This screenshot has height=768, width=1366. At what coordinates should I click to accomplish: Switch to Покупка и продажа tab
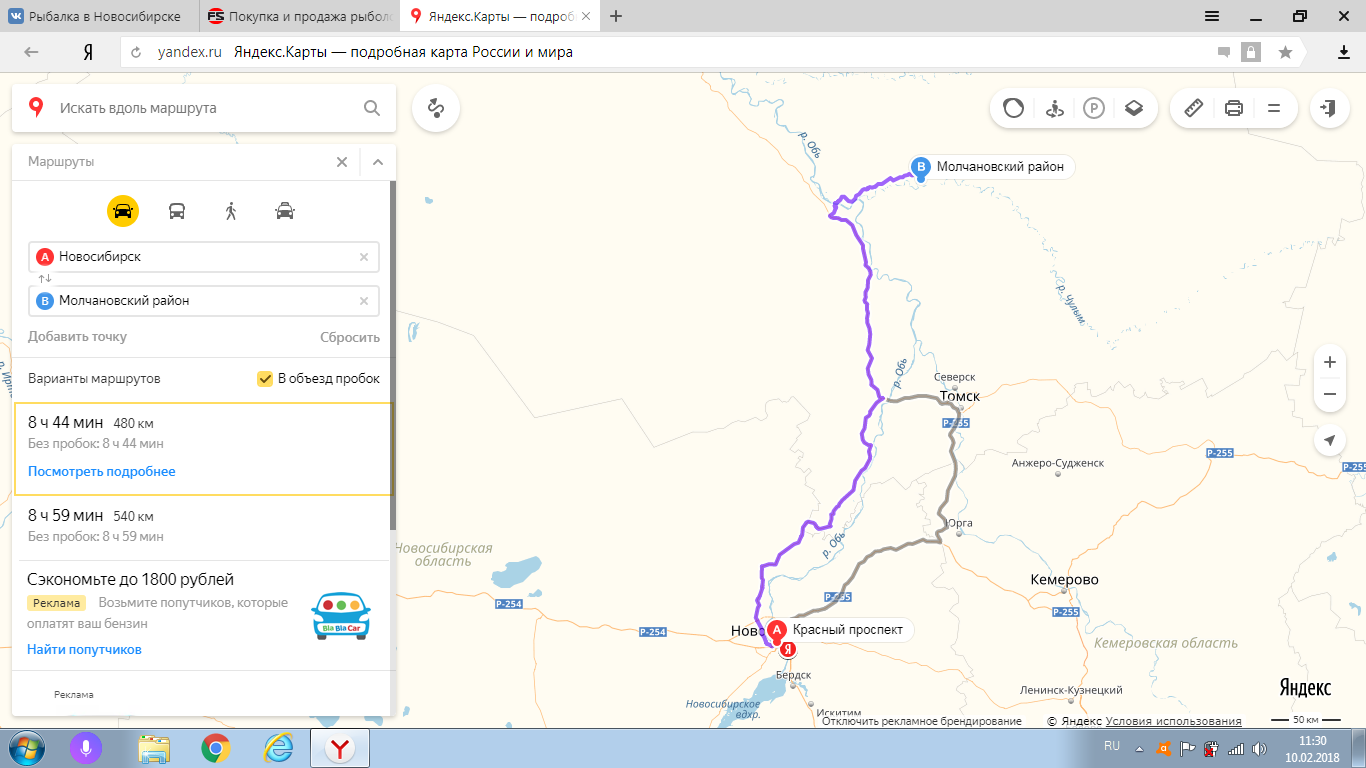point(299,17)
